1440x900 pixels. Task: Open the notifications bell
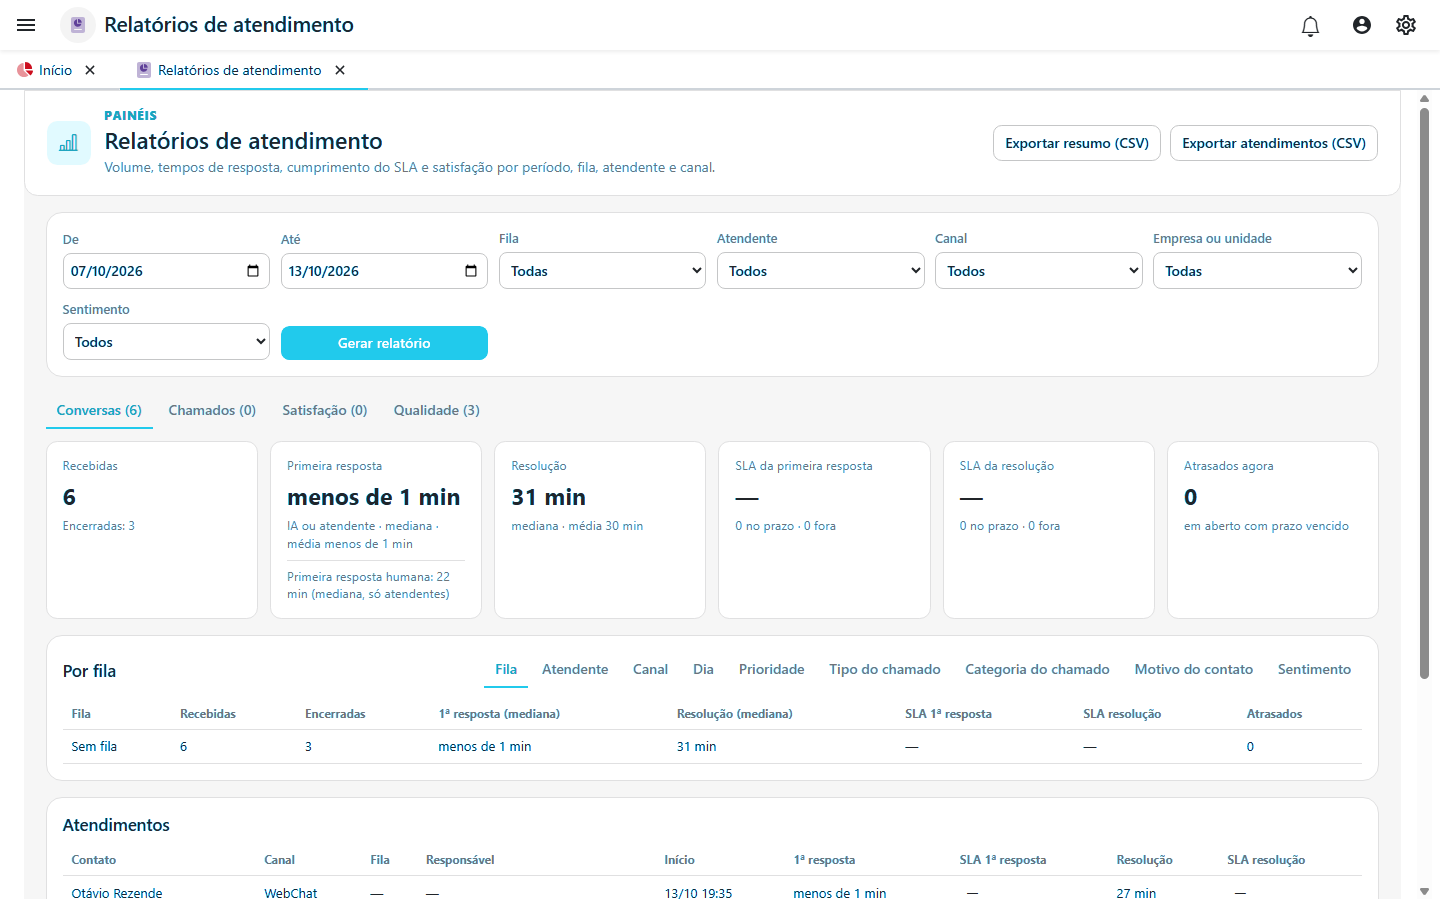[x=1310, y=25]
